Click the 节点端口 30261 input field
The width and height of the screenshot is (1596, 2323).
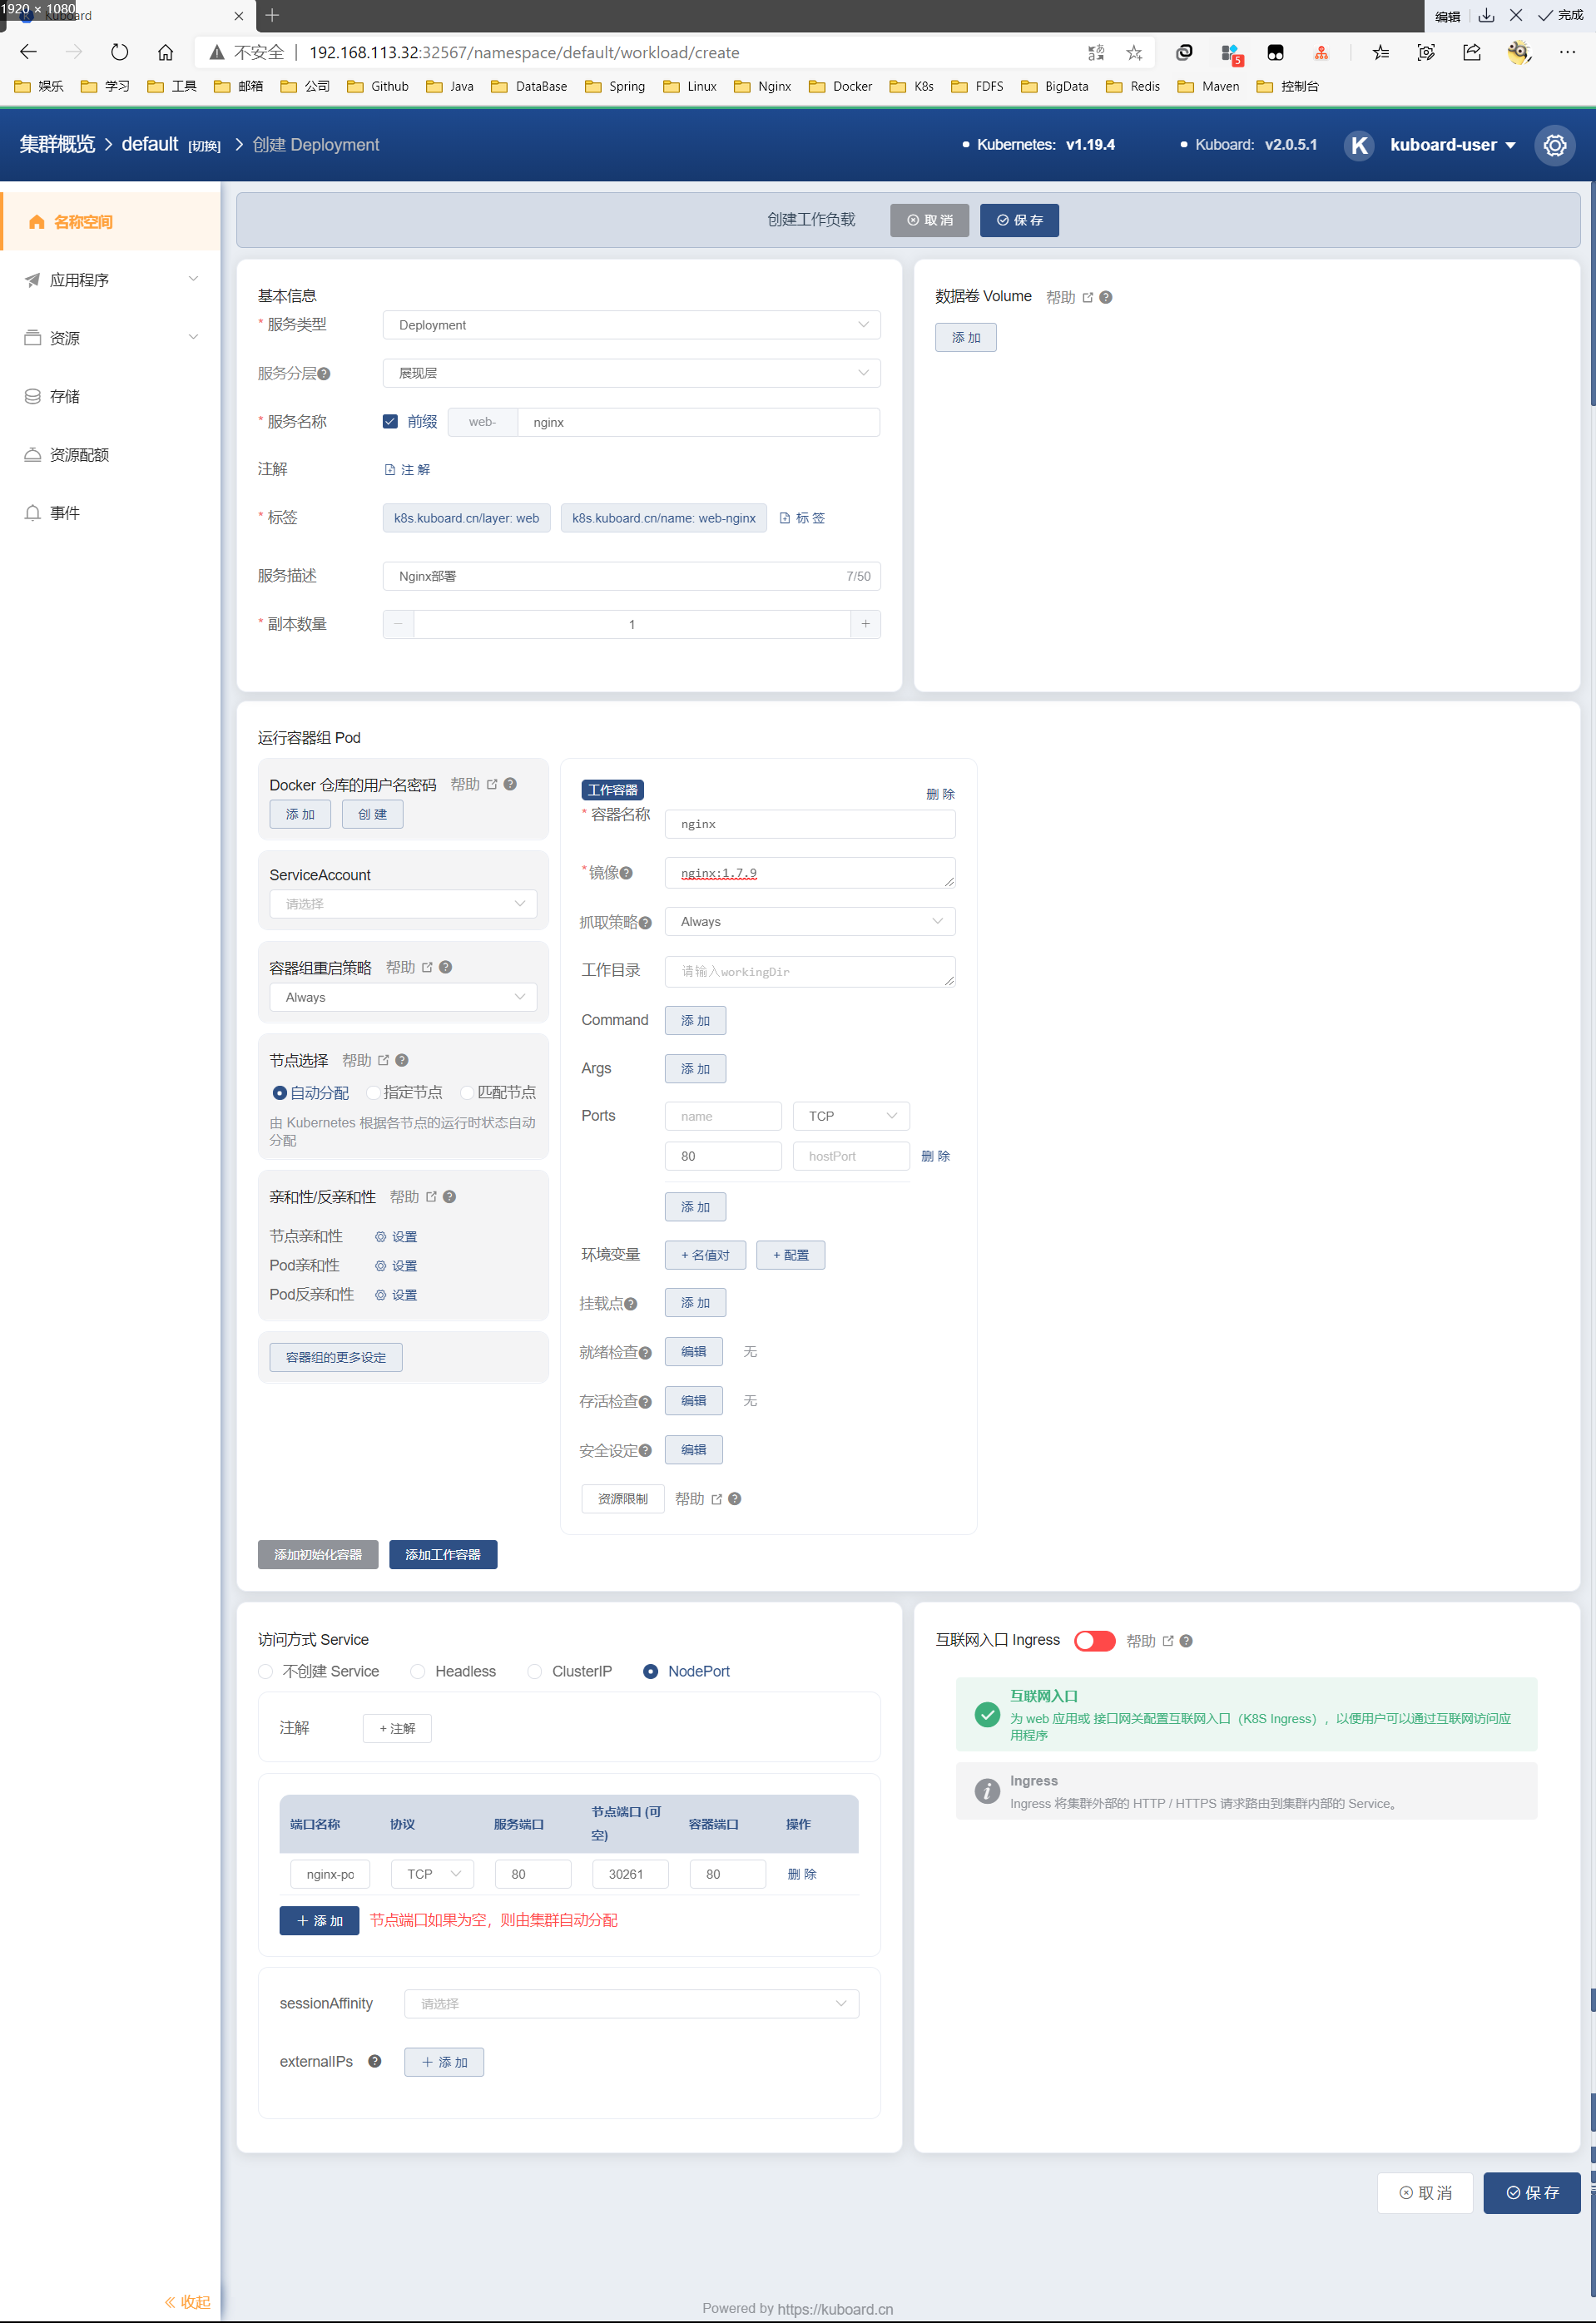pos(630,1874)
